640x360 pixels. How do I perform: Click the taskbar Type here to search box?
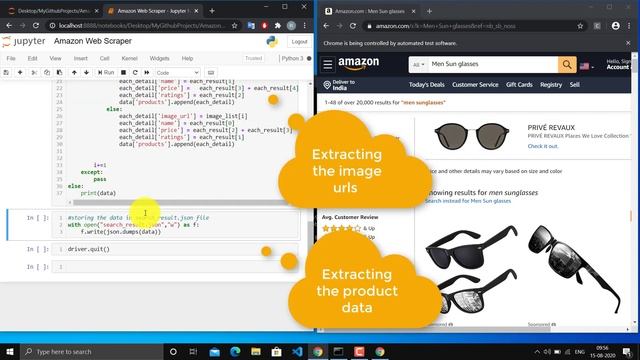(x=91, y=351)
